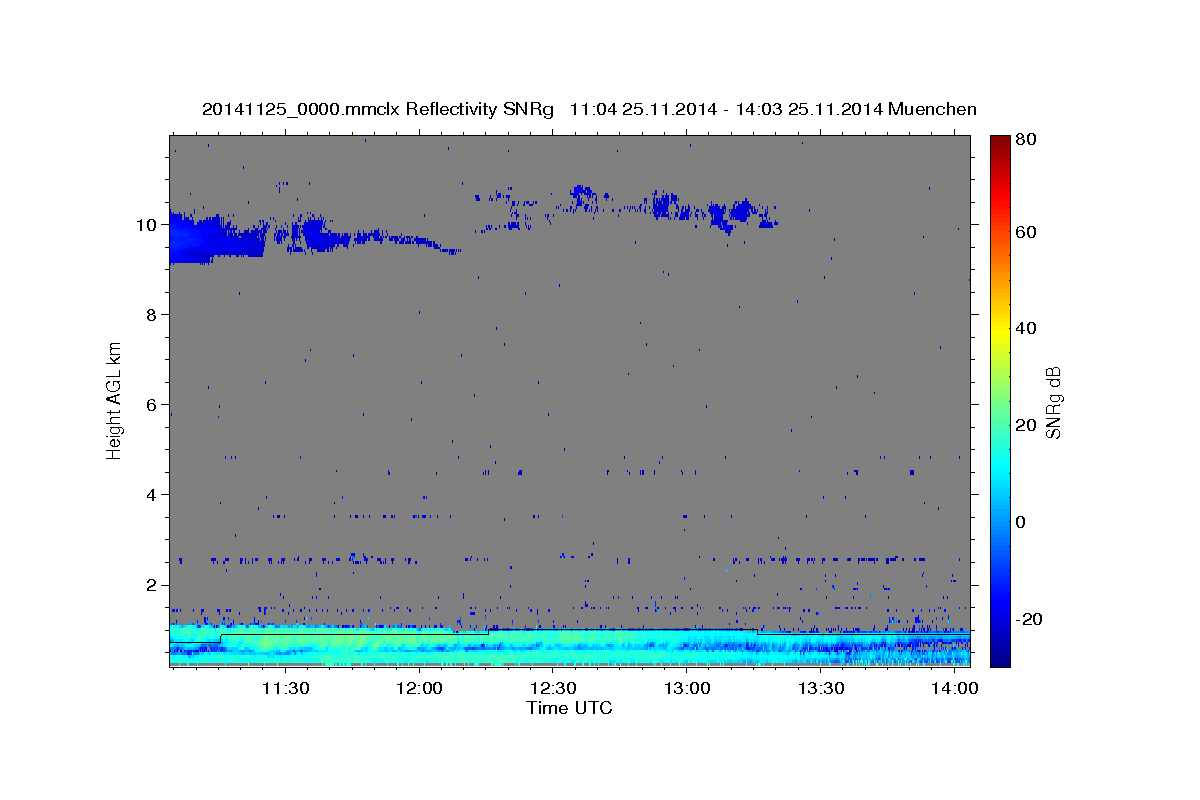This screenshot has height=800, width=1200.
Task: Click the cyan boundary layer echo near the surface
Action: tap(569, 645)
